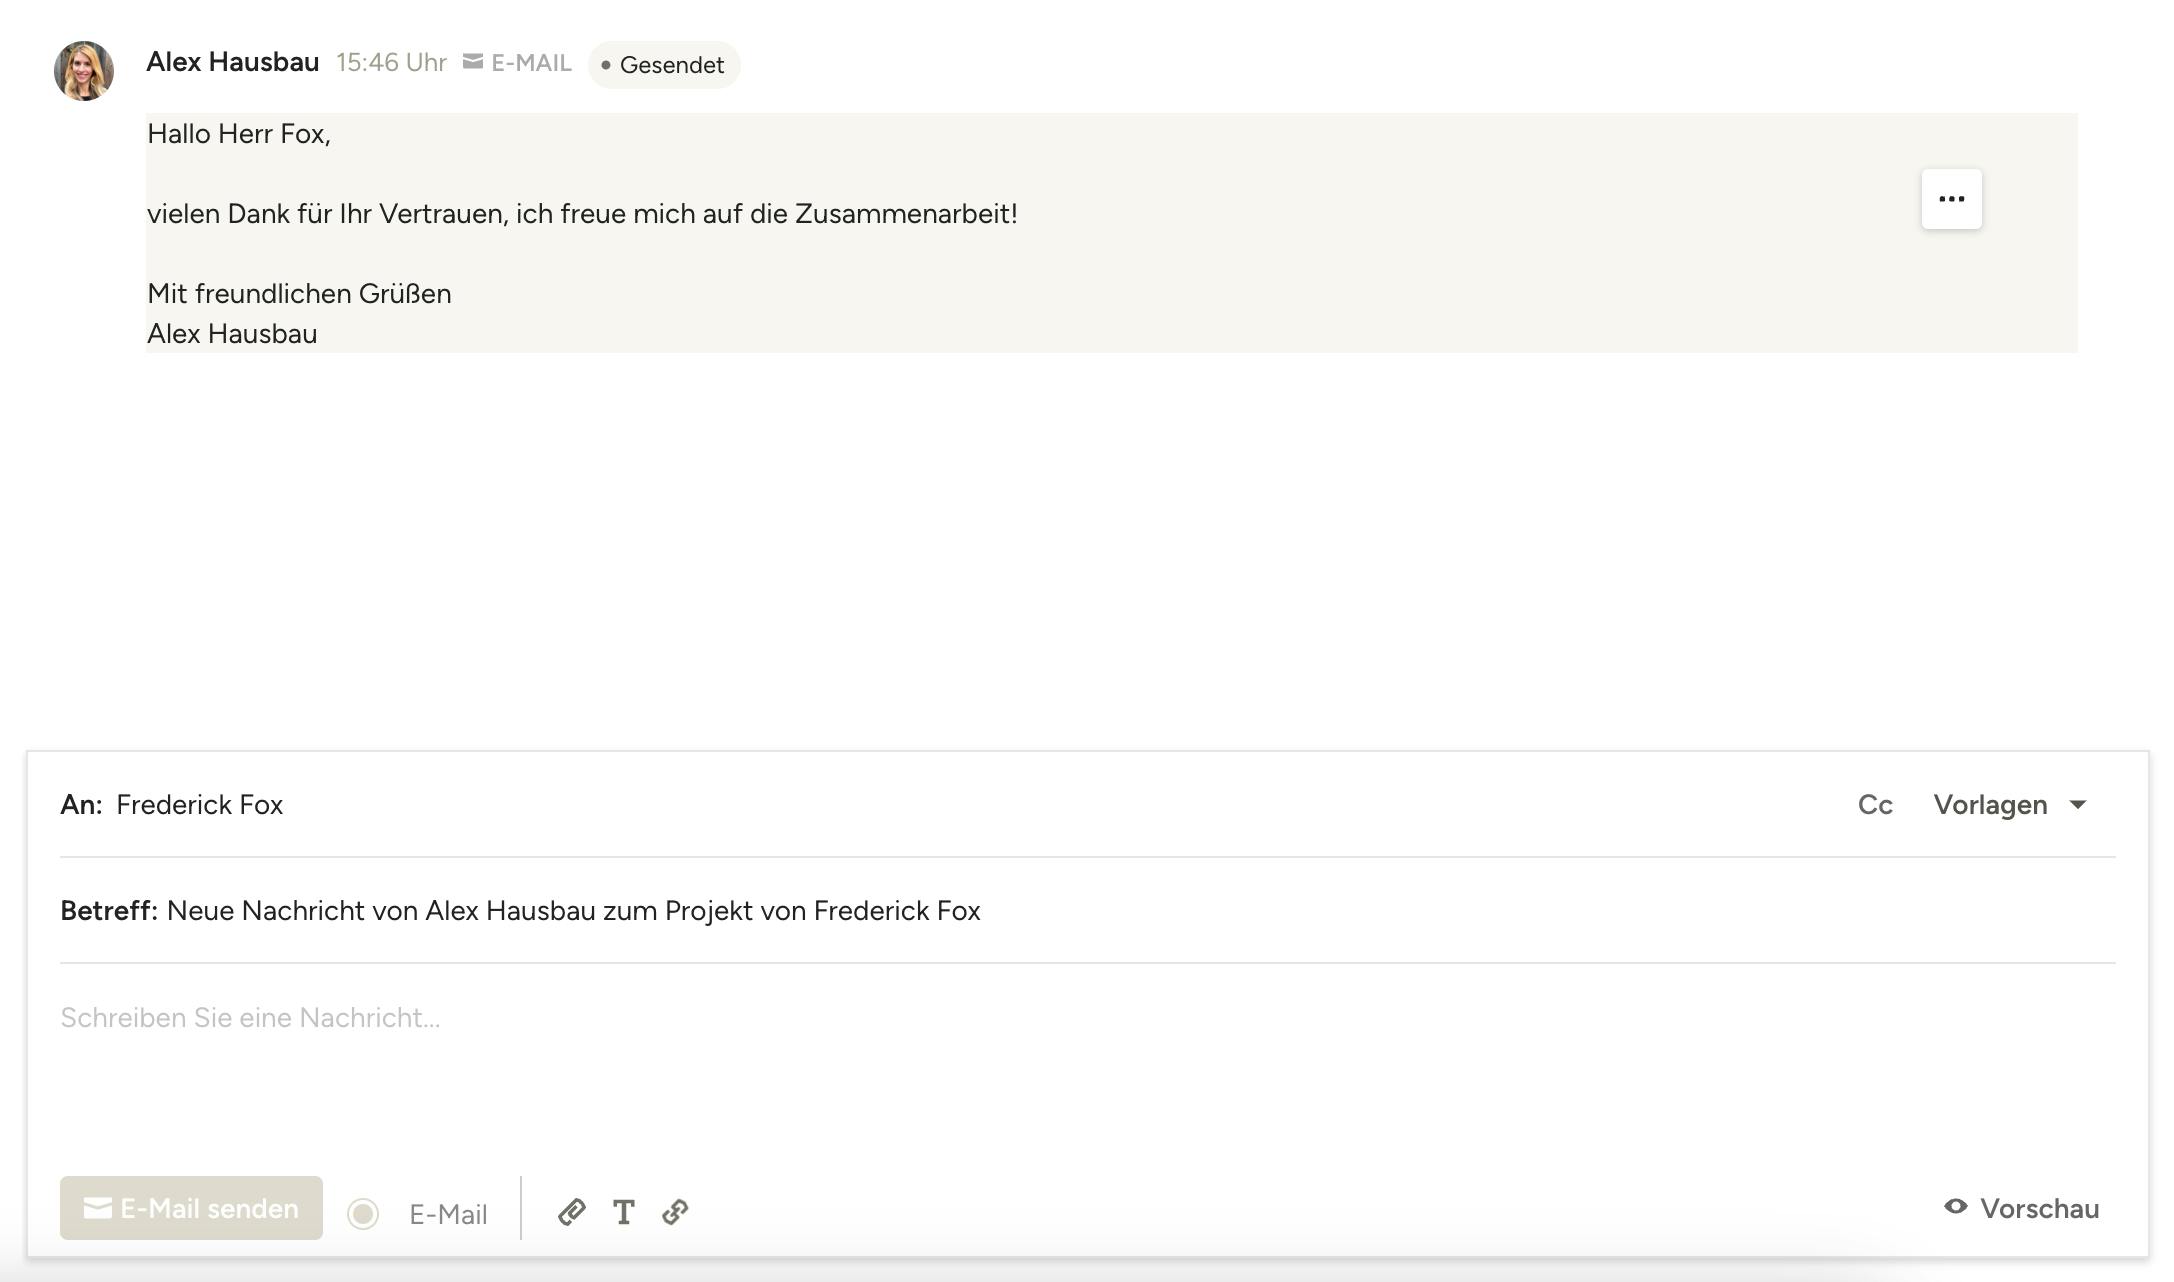This screenshot has width=2174, height=1282.
Task: Click the Schreiben Sie eine Nachricht text area
Action: tap(250, 1018)
